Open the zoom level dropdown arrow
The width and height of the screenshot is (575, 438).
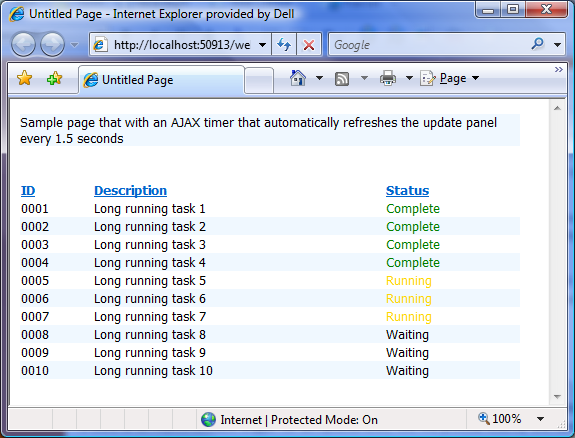click(540, 419)
